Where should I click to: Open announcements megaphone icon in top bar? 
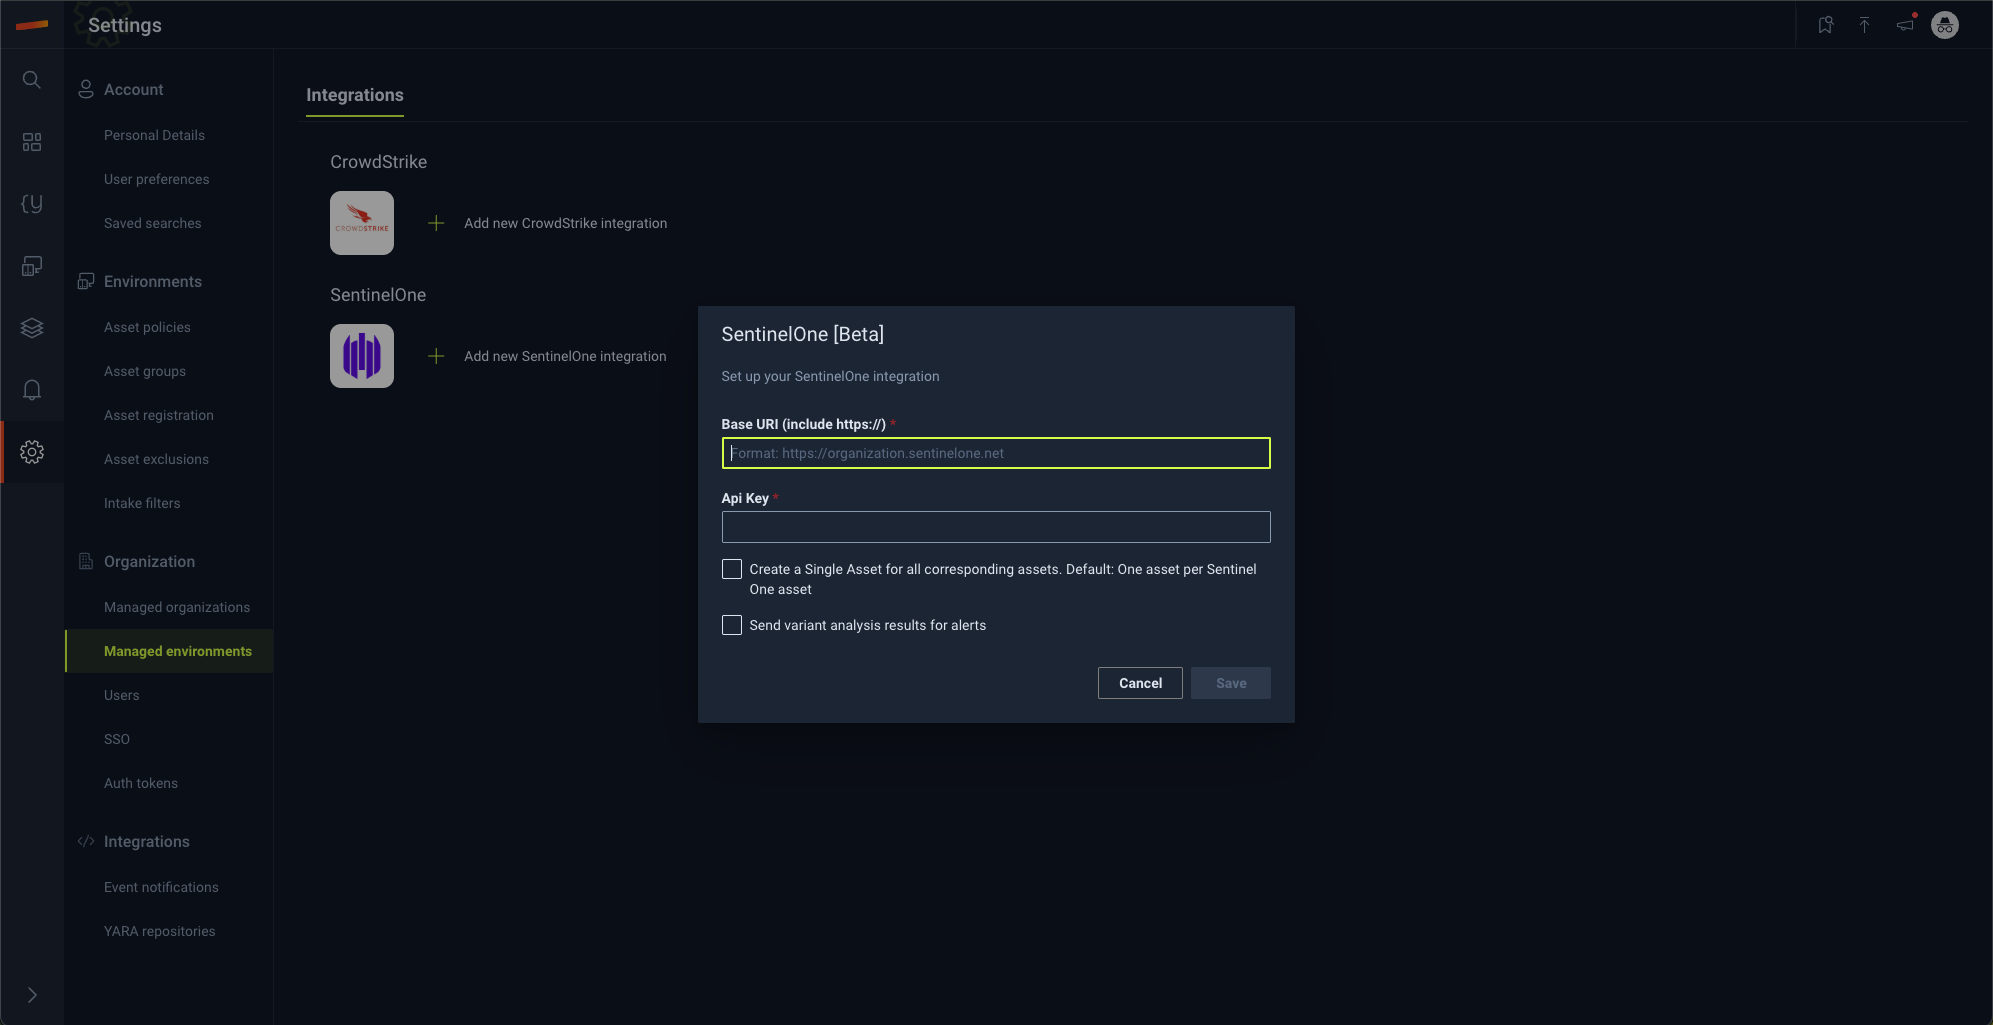1905,24
